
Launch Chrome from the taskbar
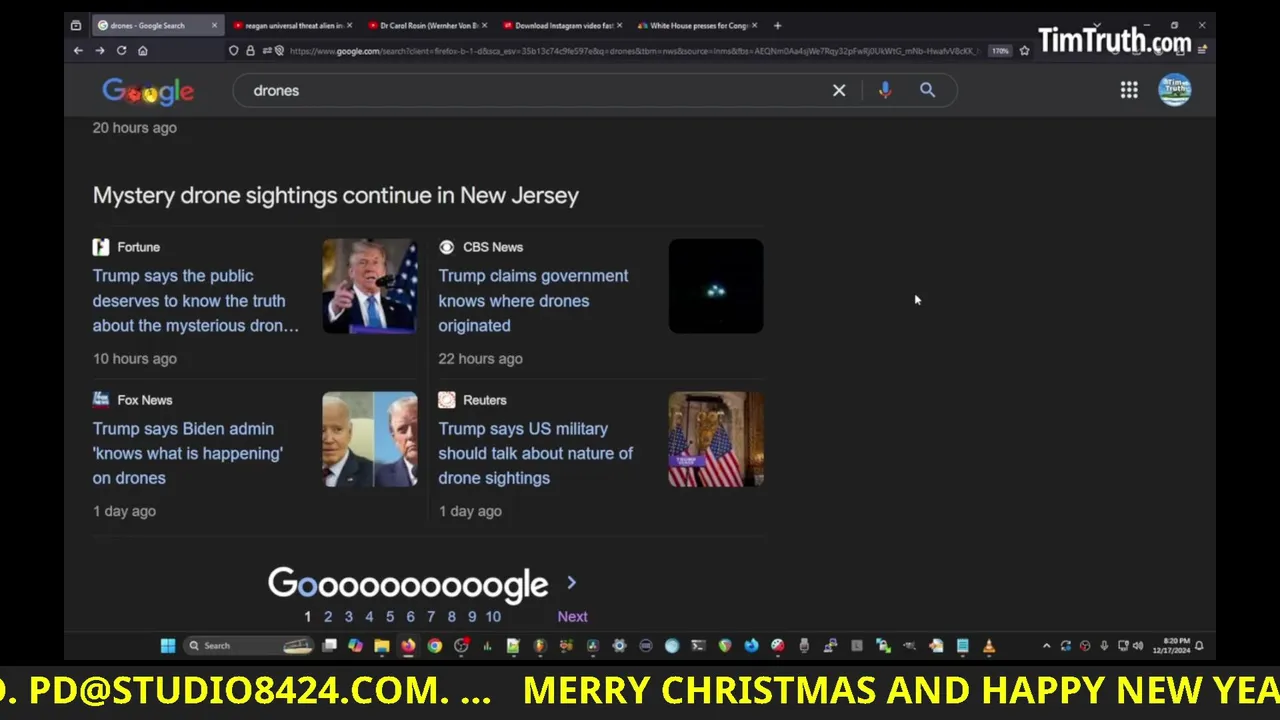coord(434,646)
